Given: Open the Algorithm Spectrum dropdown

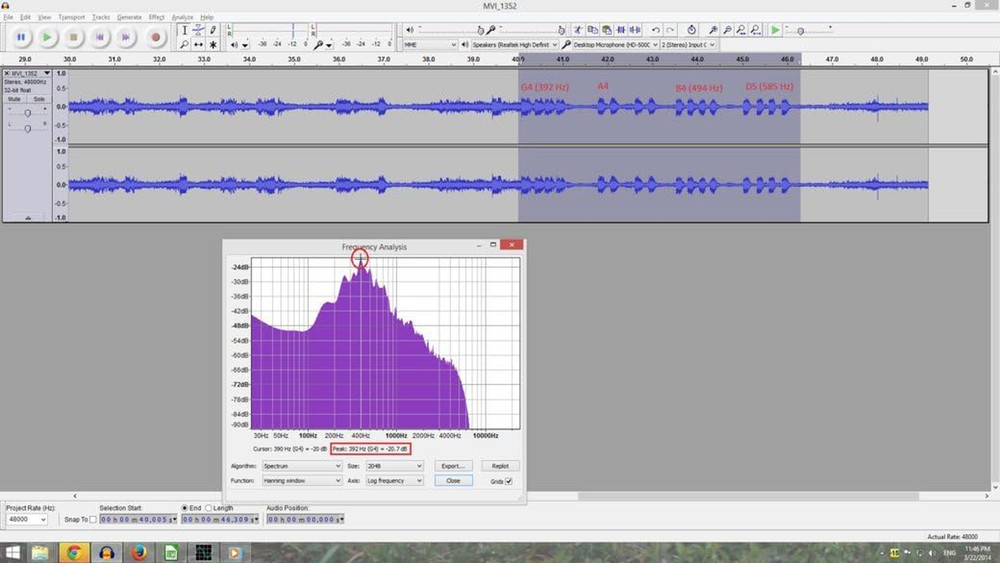Looking at the screenshot, I should pyautogui.click(x=302, y=466).
